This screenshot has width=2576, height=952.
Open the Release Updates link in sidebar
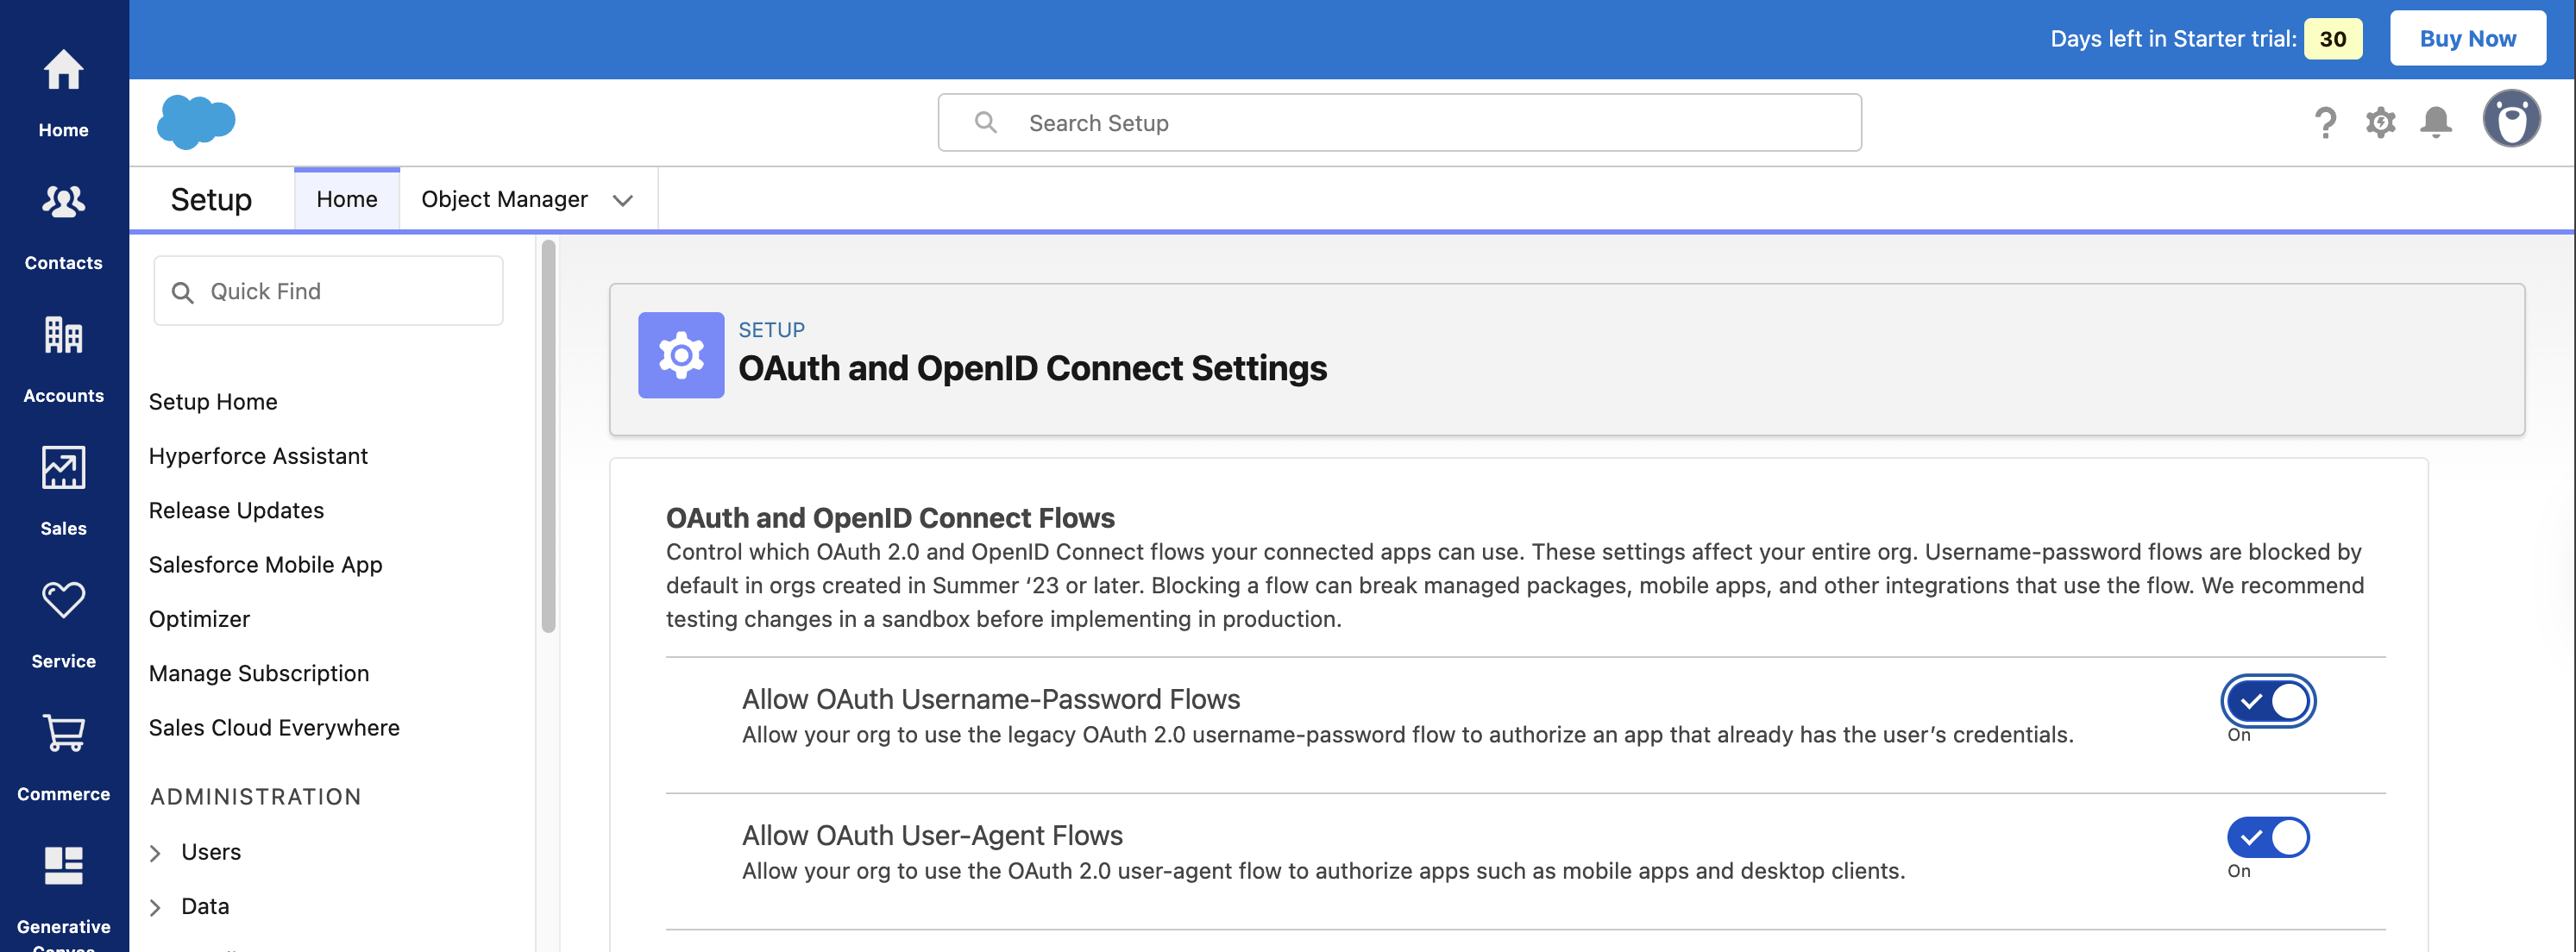[236, 510]
